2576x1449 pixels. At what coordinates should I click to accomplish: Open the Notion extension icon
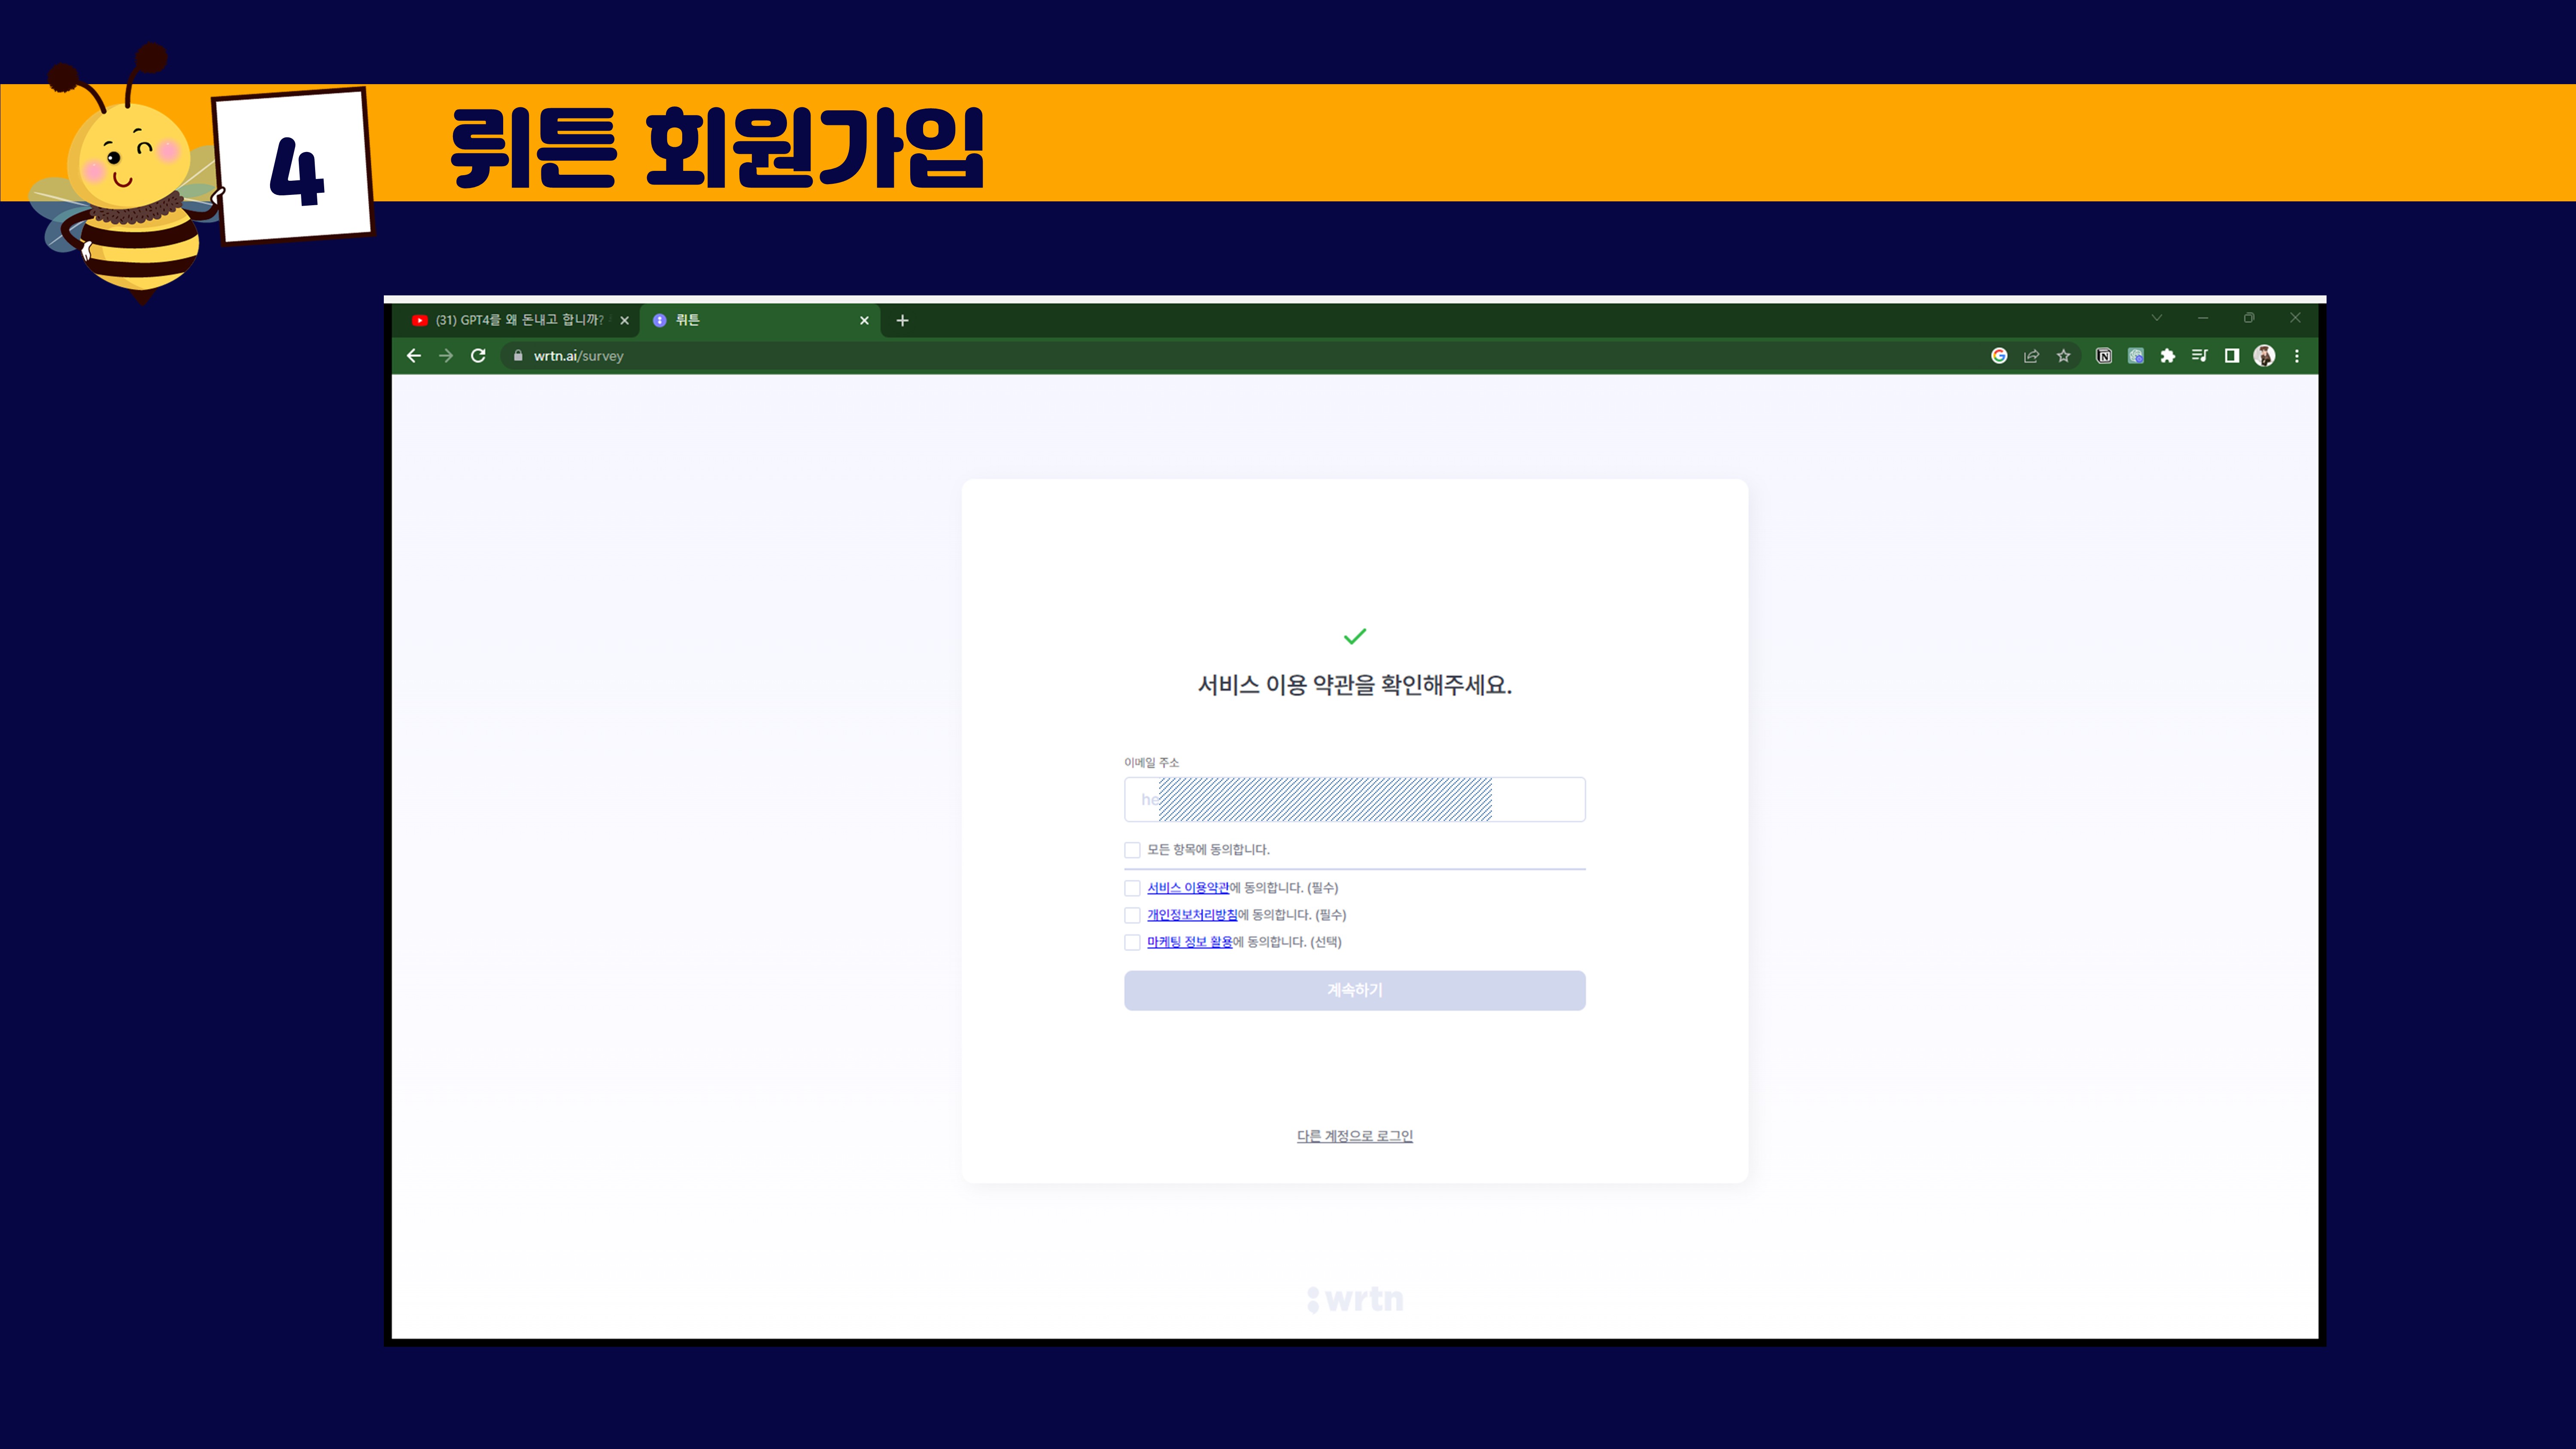[x=2104, y=356]
